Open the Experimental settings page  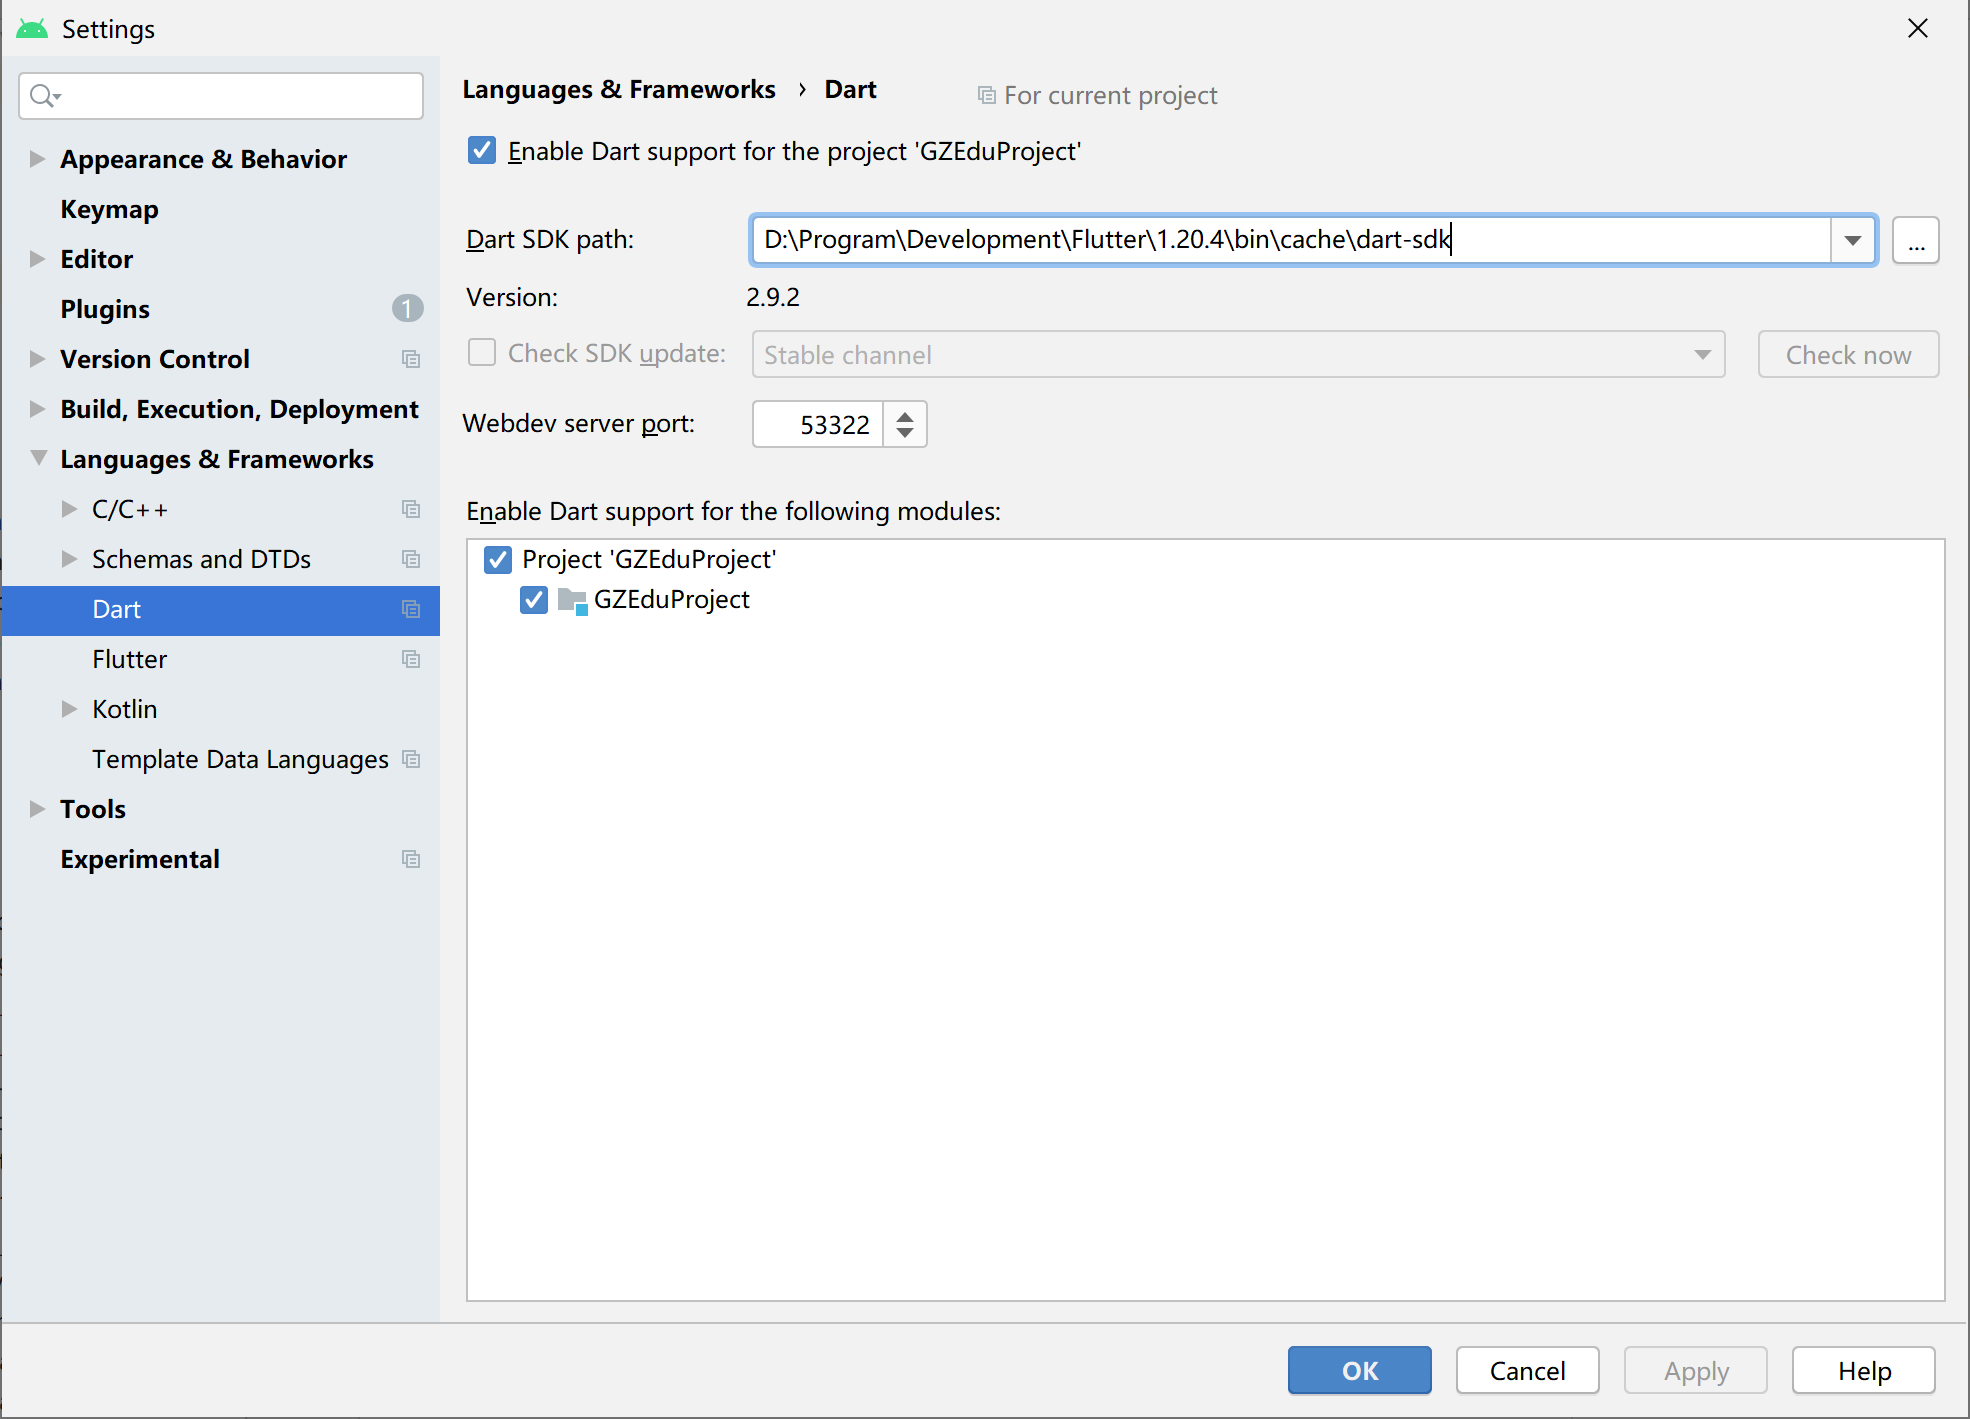coord(140,859)
